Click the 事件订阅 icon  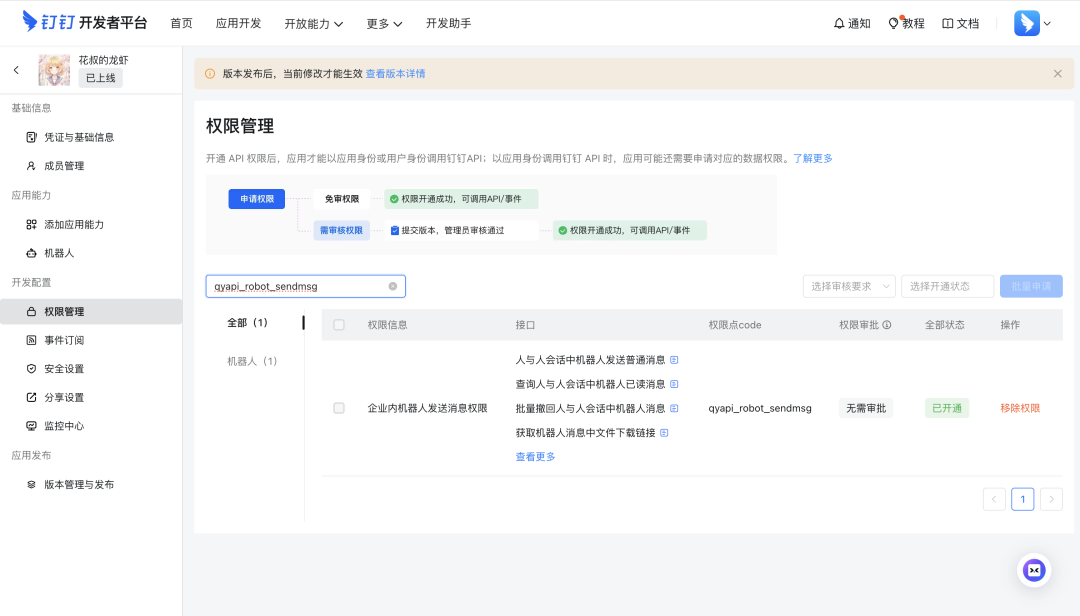pos(31,340)
